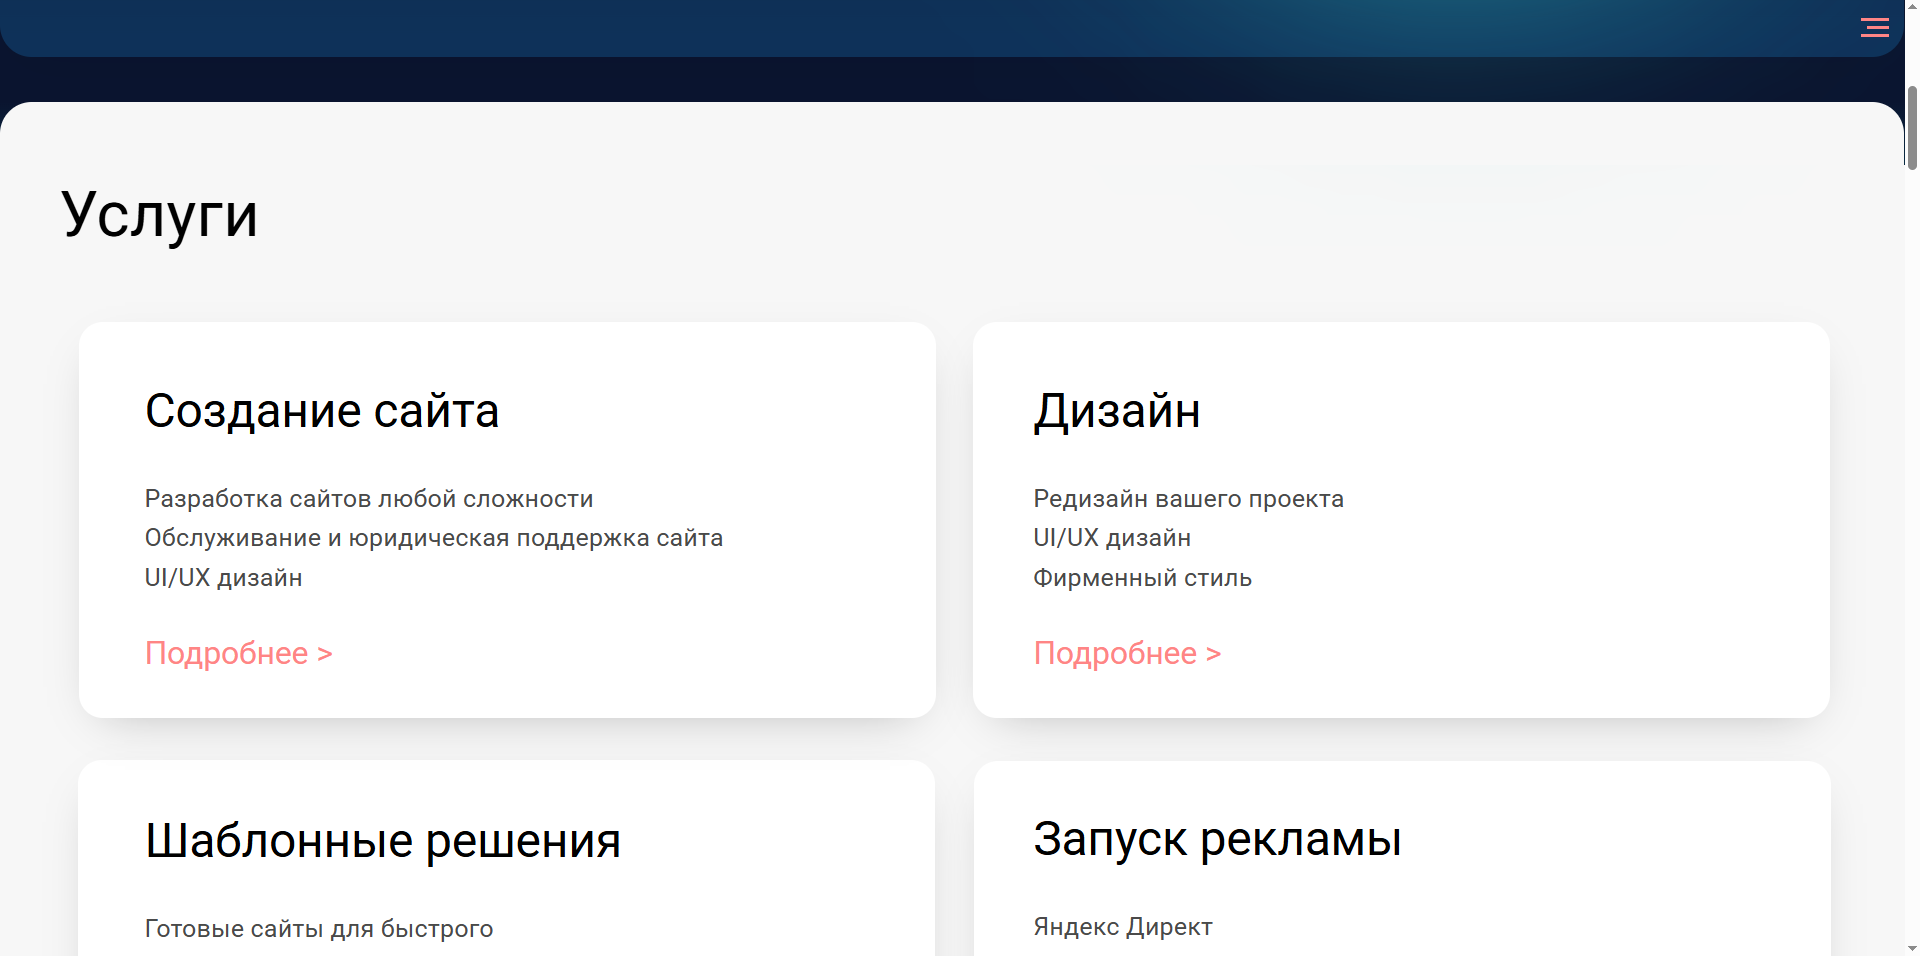Click "Подробнее >" under Дизайн
Image resolution: width=1920 pixels, height=956 pixels.
click(x=1127, y=653)
